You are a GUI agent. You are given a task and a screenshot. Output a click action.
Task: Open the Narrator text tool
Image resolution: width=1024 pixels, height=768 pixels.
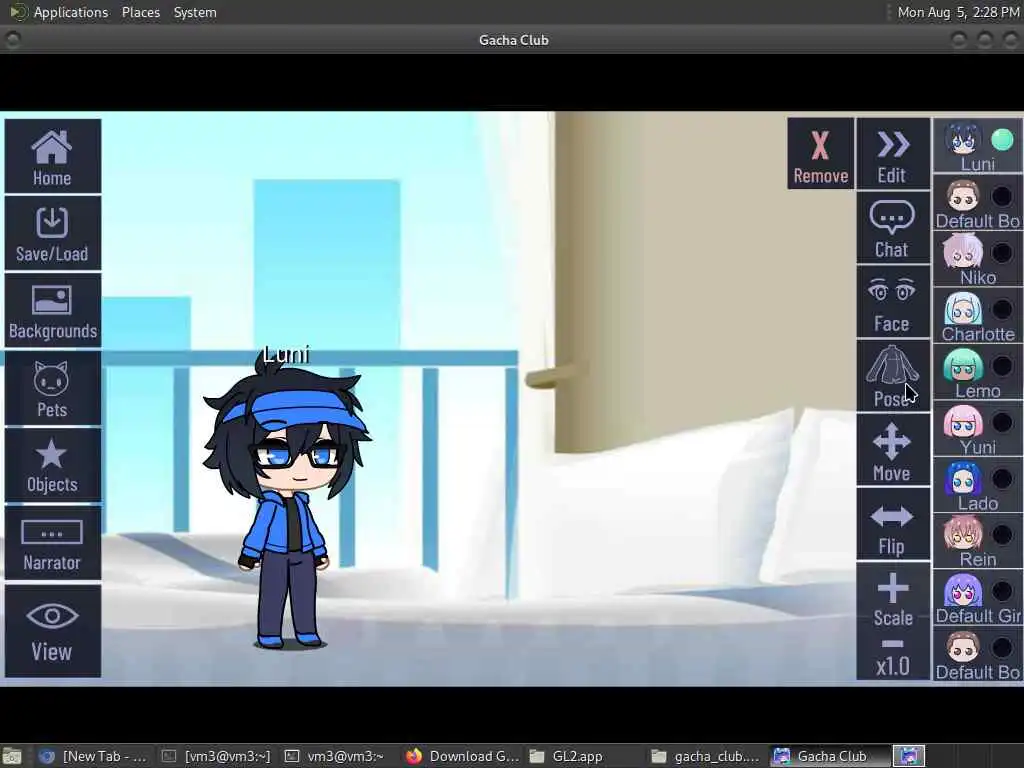tap(53, 543)
